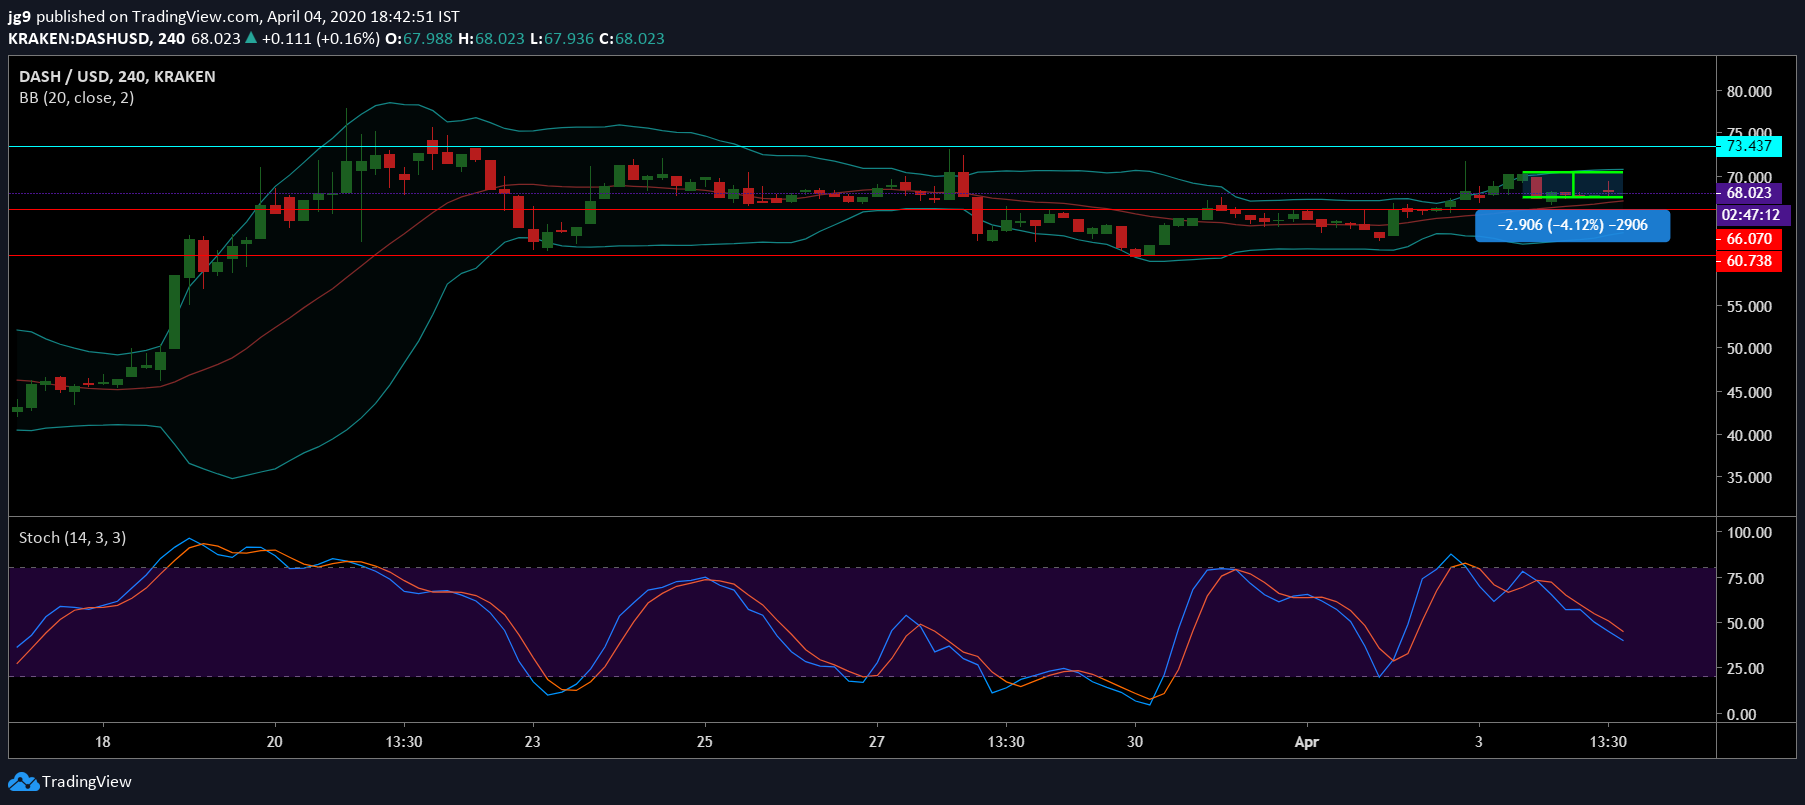
Task: Select the red 60.738 price label
Action: [1749, 261]
